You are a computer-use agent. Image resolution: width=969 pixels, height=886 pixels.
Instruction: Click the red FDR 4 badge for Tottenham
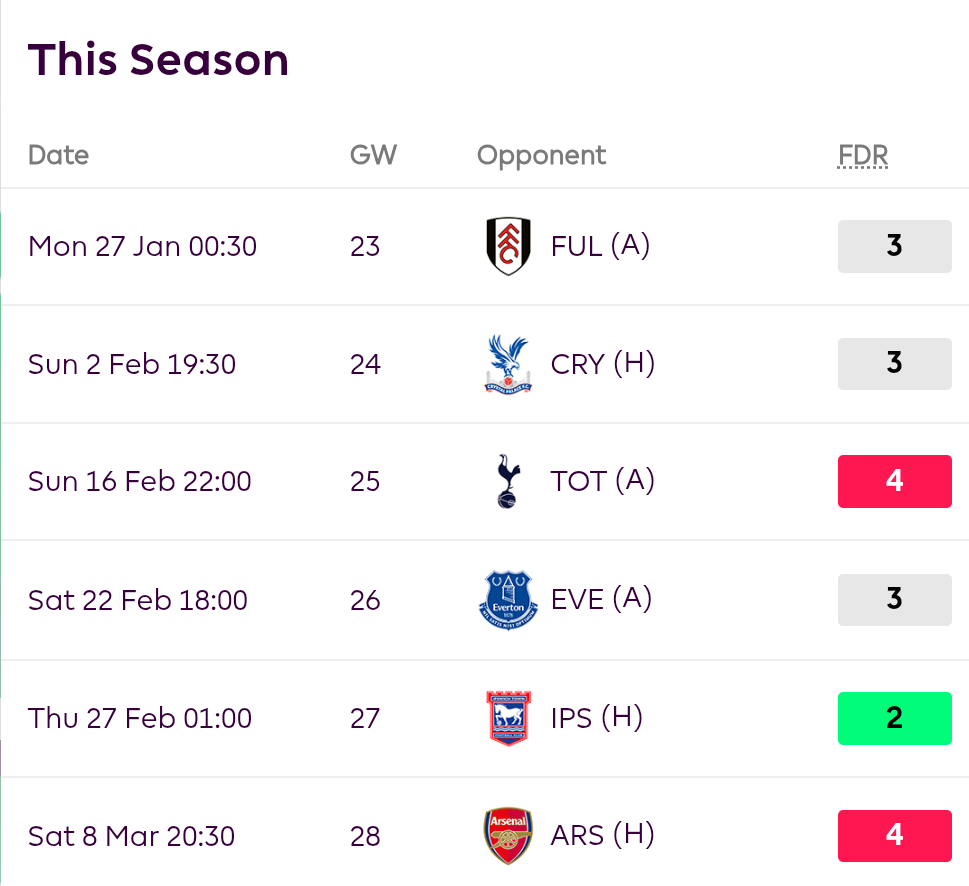(894, 481)
